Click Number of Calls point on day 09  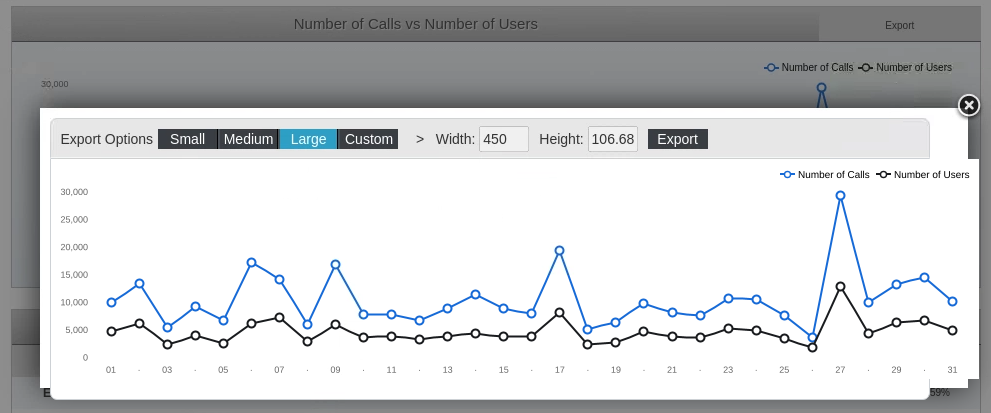click(336, 264)
